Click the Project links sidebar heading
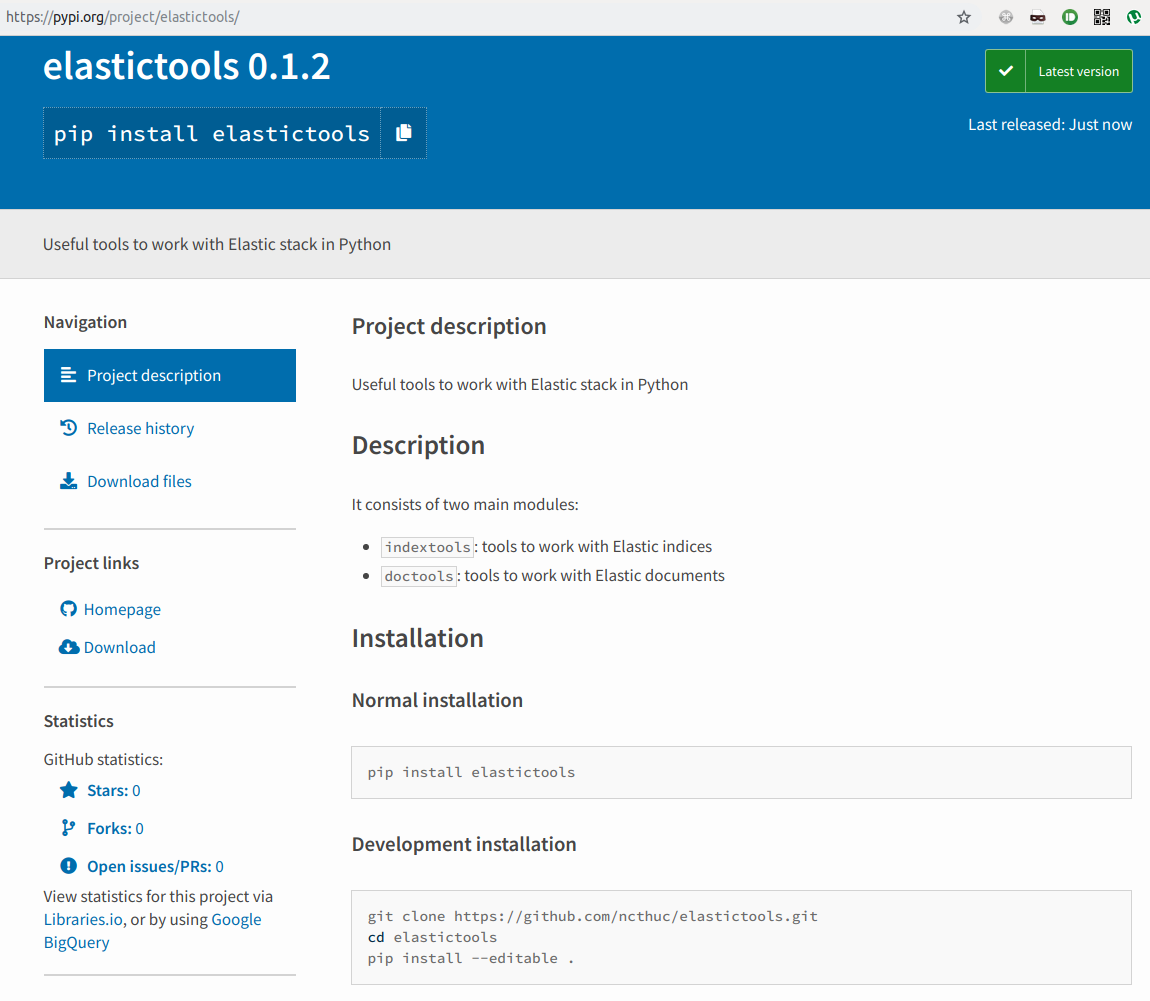This screenshot has width=1150, height=1001. click(x=91, y=563)
